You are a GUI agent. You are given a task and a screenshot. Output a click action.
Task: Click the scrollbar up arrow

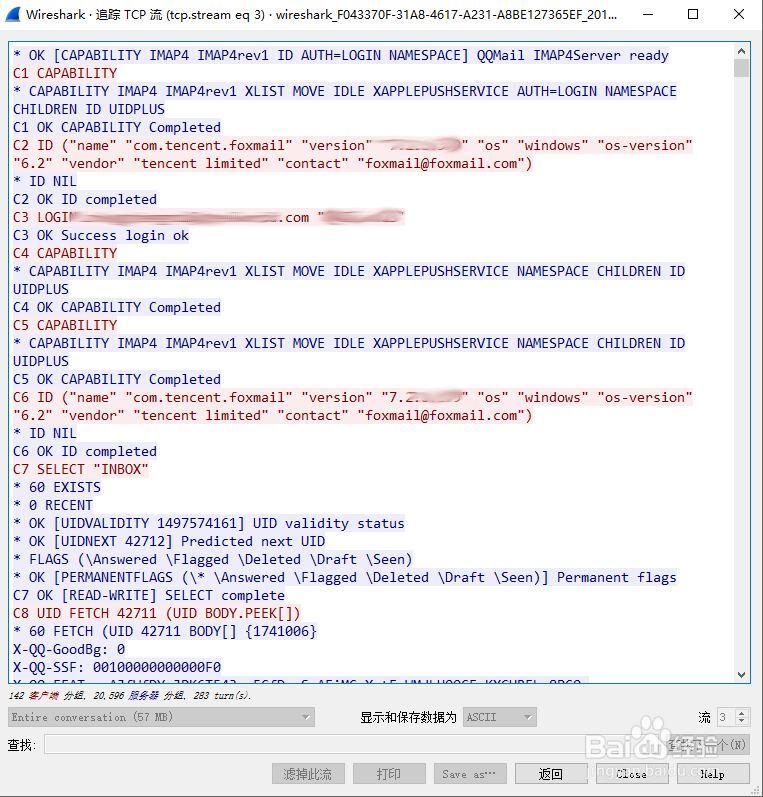click(741, 51)
